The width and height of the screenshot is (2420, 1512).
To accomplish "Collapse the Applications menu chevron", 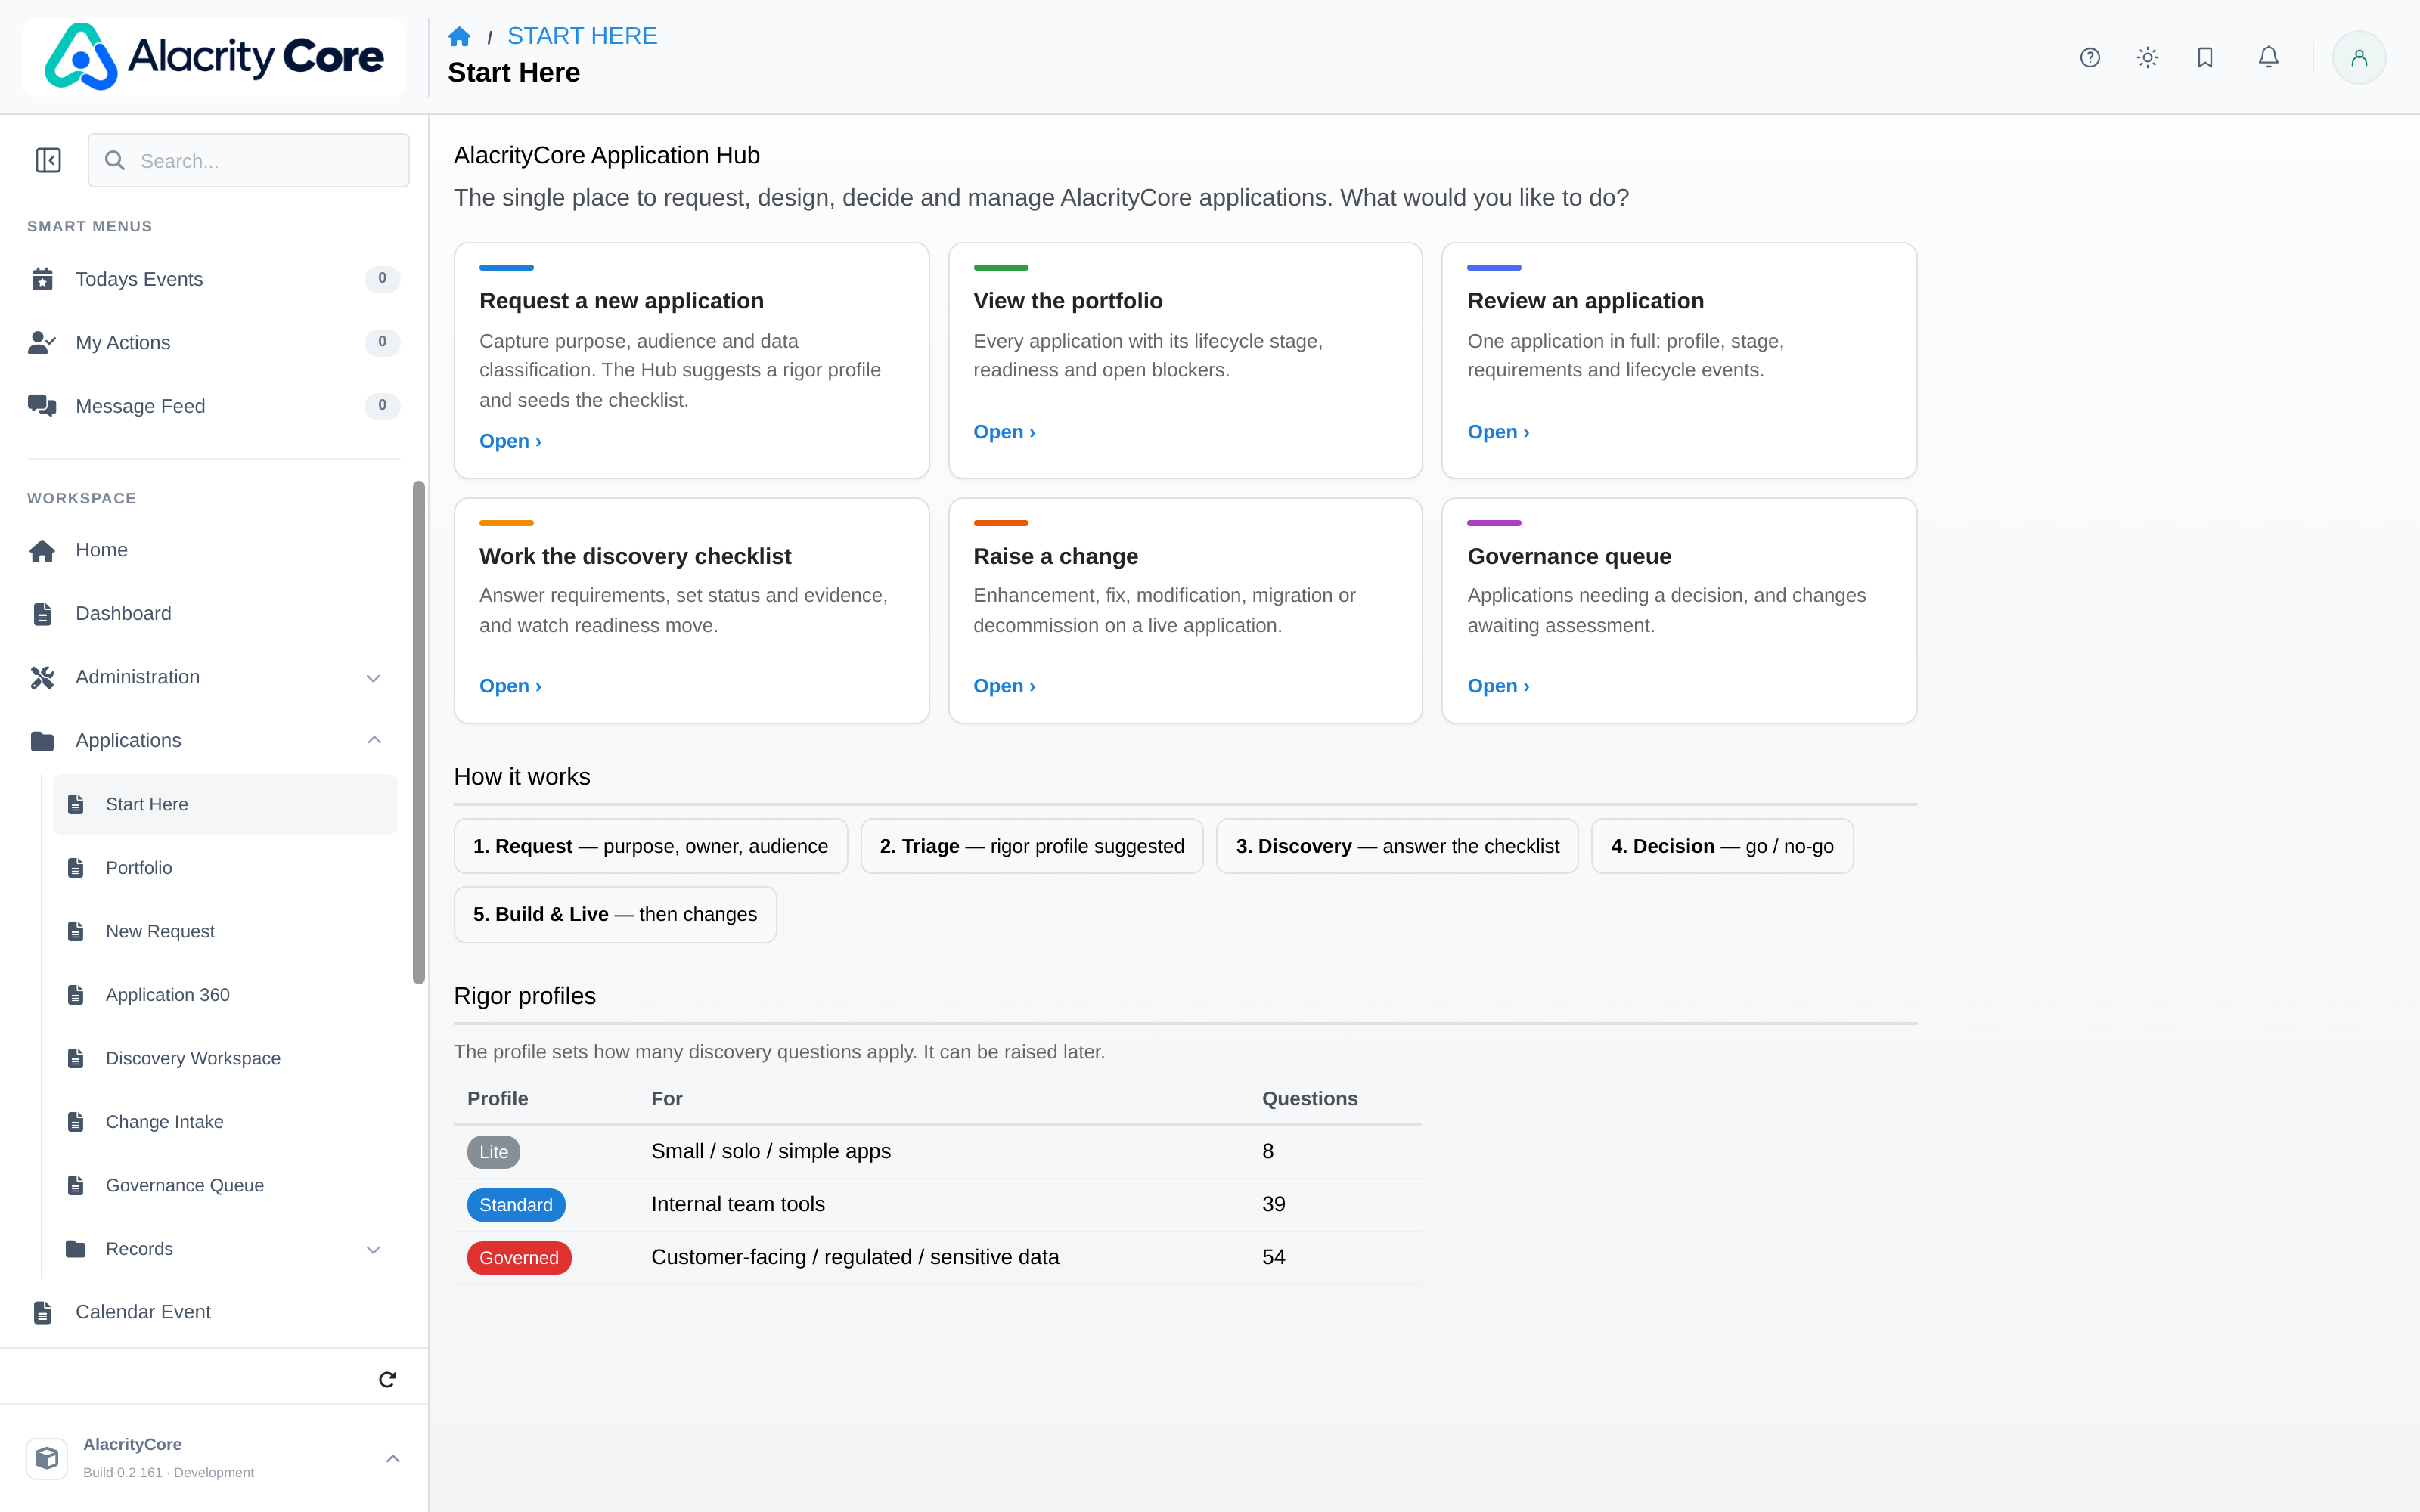I will click(374, 740).
